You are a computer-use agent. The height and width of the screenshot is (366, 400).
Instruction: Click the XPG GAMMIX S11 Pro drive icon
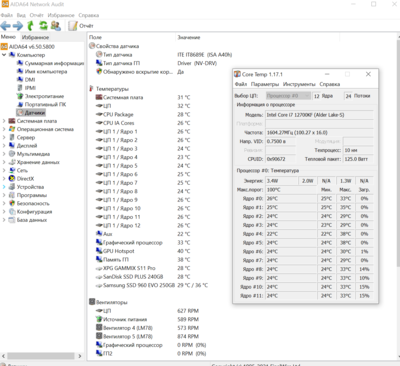click(x=99, y=268)
